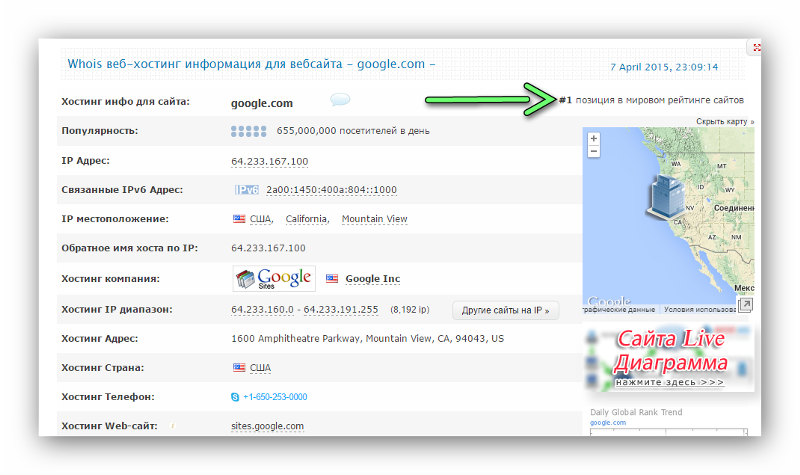The width and height of the screenshot is (800, 475).
Task: Hide the map via Скрыть карту
Action: pyautogui.click(x=724, y=121)
